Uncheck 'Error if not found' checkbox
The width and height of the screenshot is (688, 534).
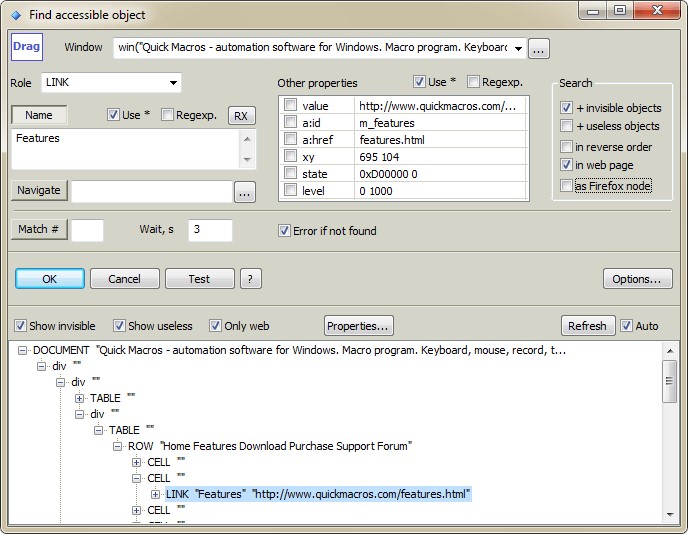pyautogui.click(x=285, y=231)
